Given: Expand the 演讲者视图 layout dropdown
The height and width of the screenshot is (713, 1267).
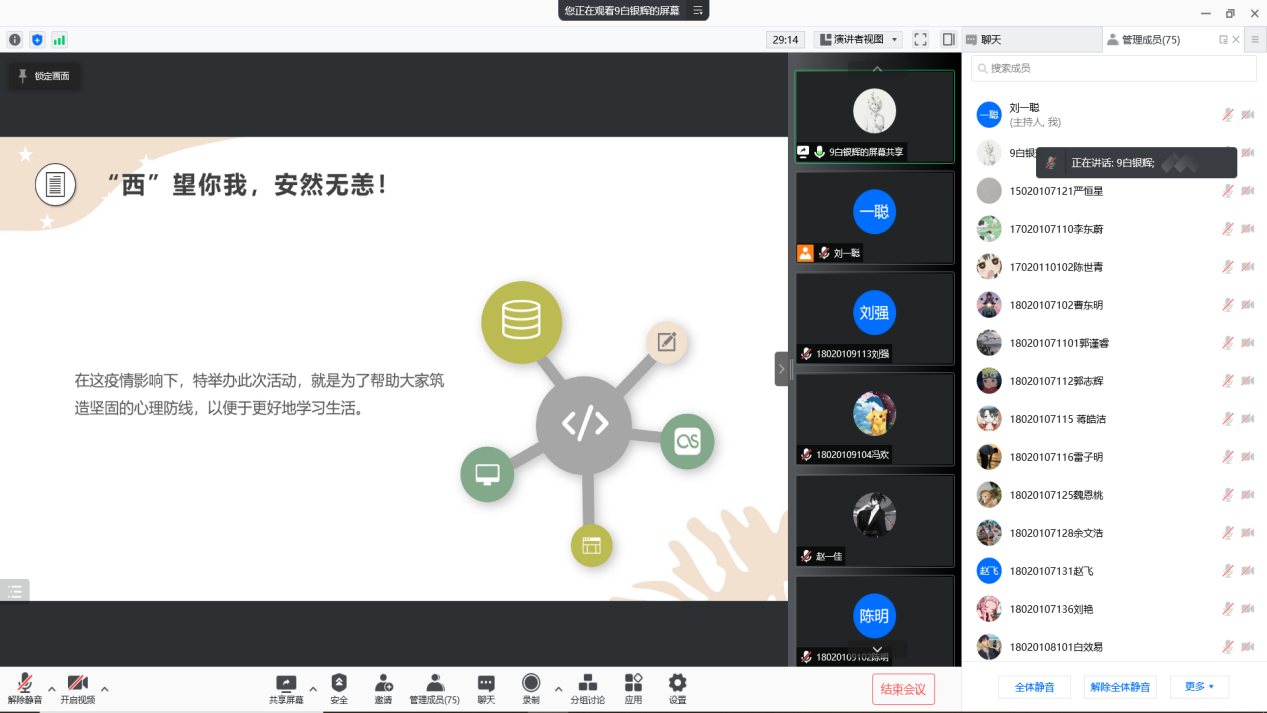Looking at the screenshot, I should pyautogui.click(x=860, y=40).
